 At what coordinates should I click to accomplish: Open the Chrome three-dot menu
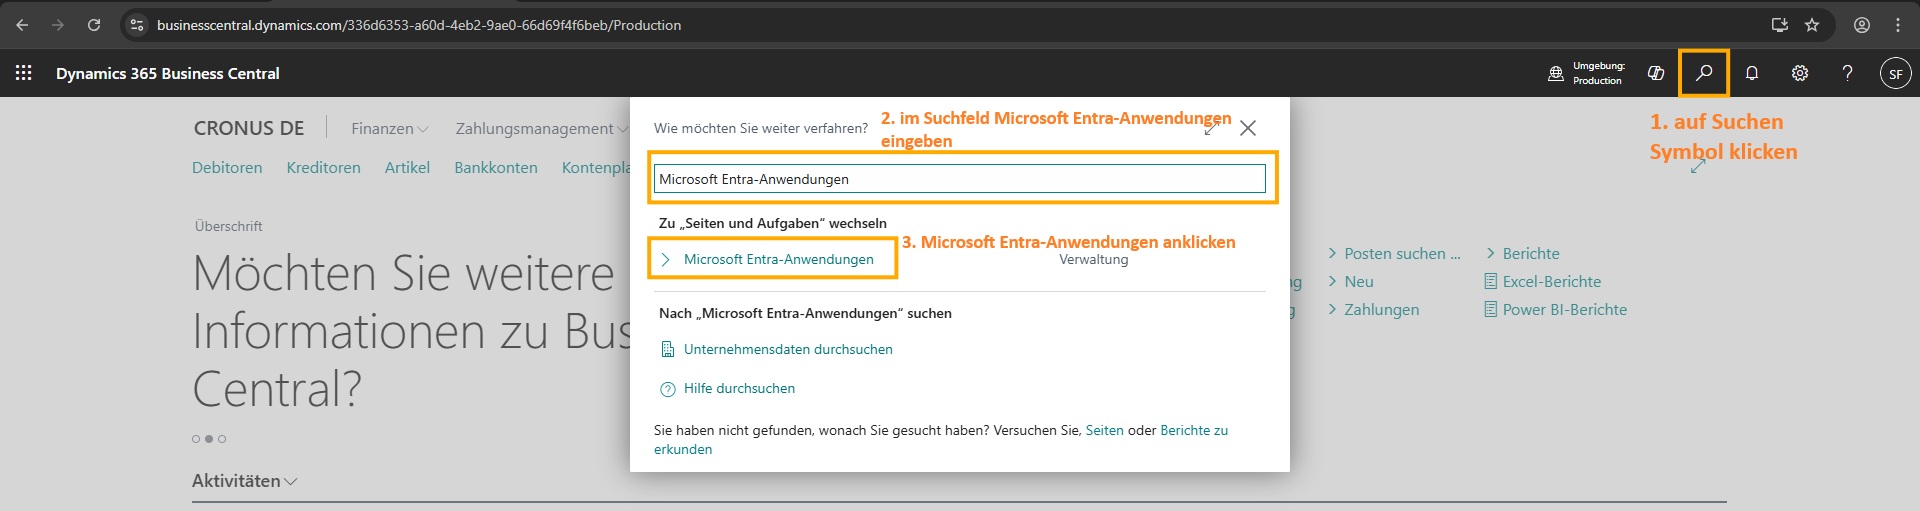click(1898, 25)
